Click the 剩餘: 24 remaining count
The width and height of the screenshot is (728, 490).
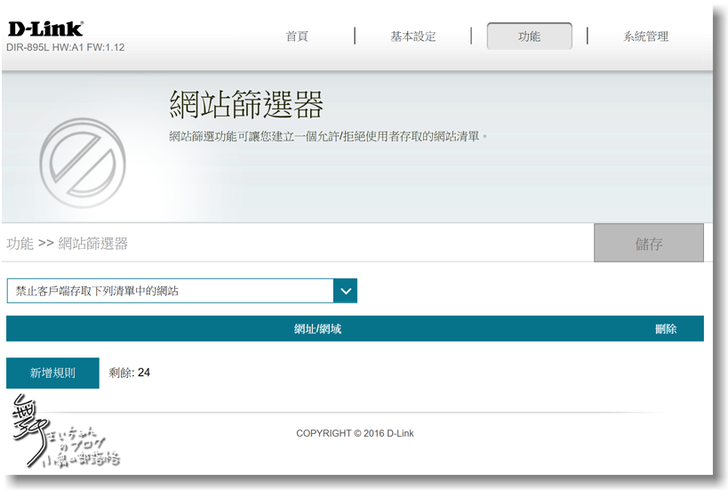click(130, 373)
